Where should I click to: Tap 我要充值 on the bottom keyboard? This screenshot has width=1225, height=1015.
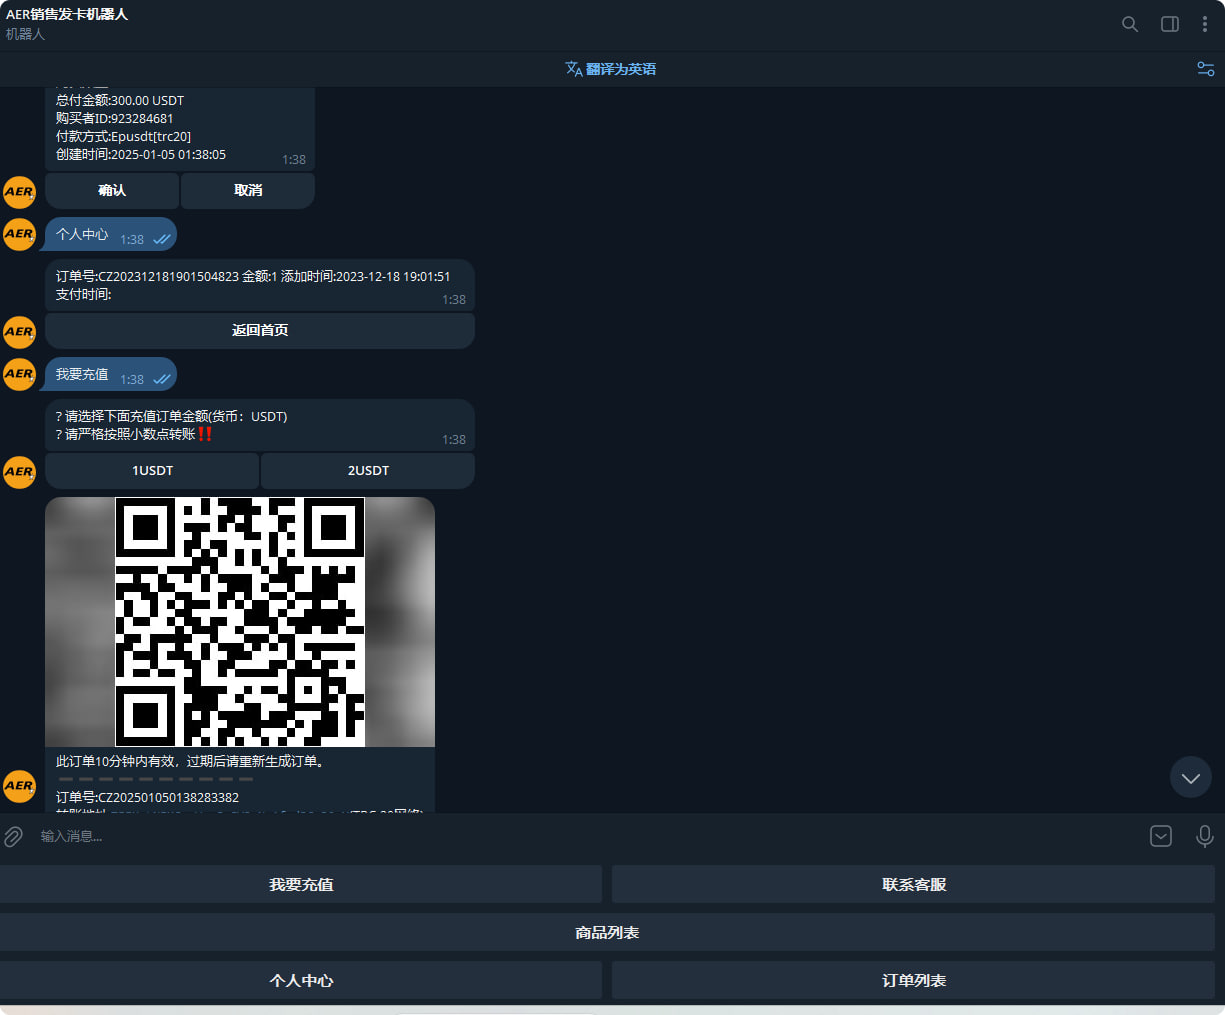[301, 885]
